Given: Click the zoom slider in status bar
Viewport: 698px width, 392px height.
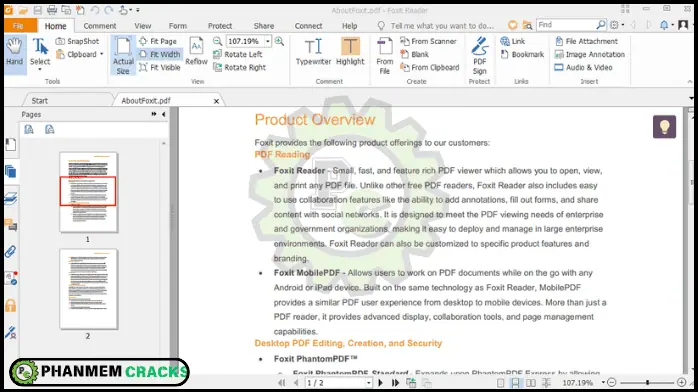Looking at the screenshot, I should click(647, 383).
